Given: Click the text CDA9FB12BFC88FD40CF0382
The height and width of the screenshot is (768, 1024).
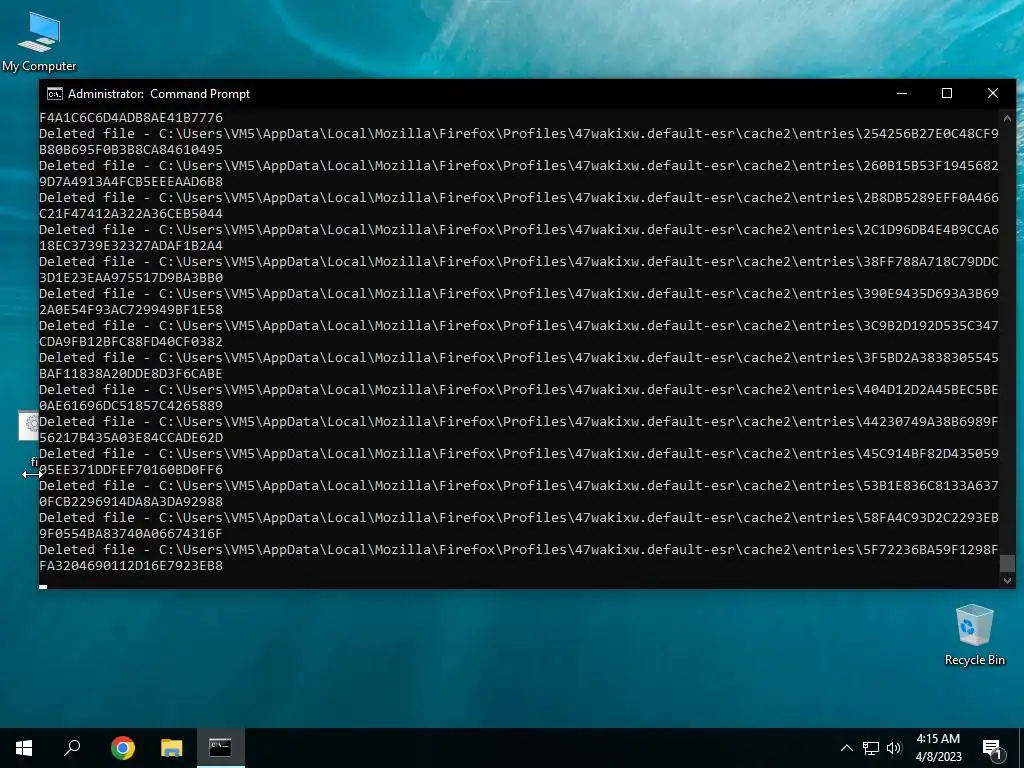Looking at the screenshot, I should [x=131, y=342].
